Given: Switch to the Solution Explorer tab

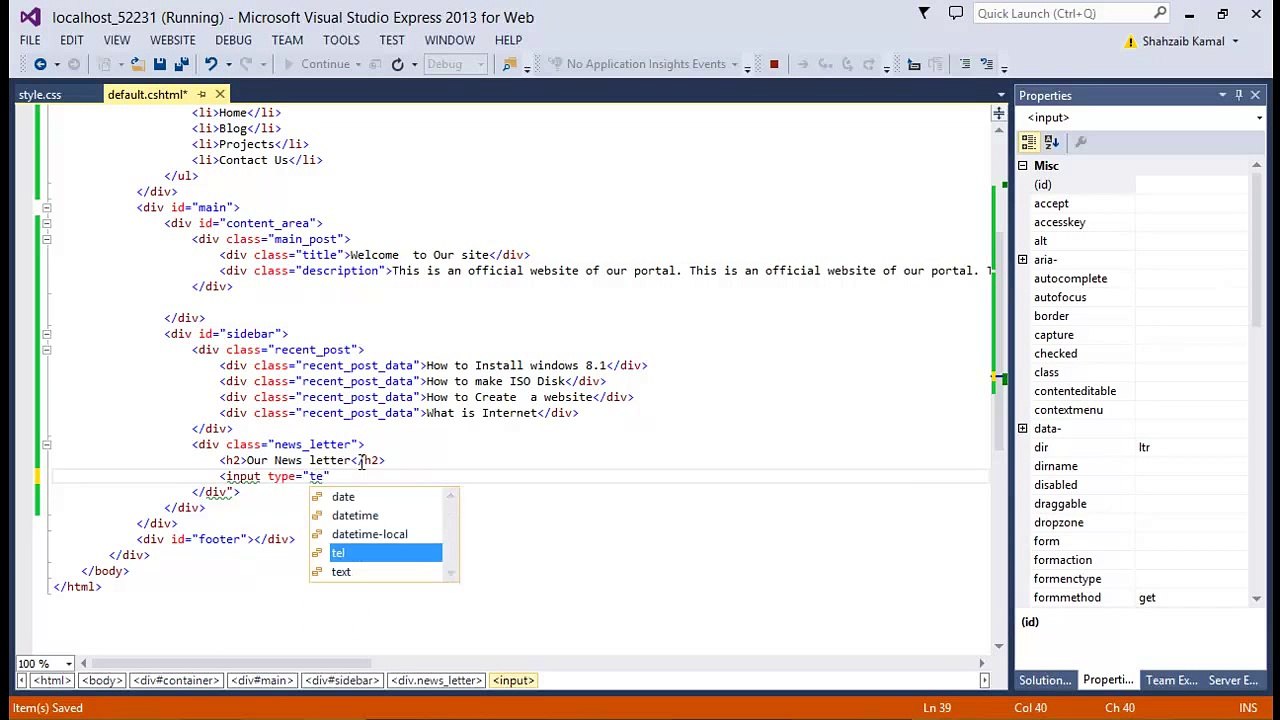Looking at the screenshot, I should pos(1045,680).
